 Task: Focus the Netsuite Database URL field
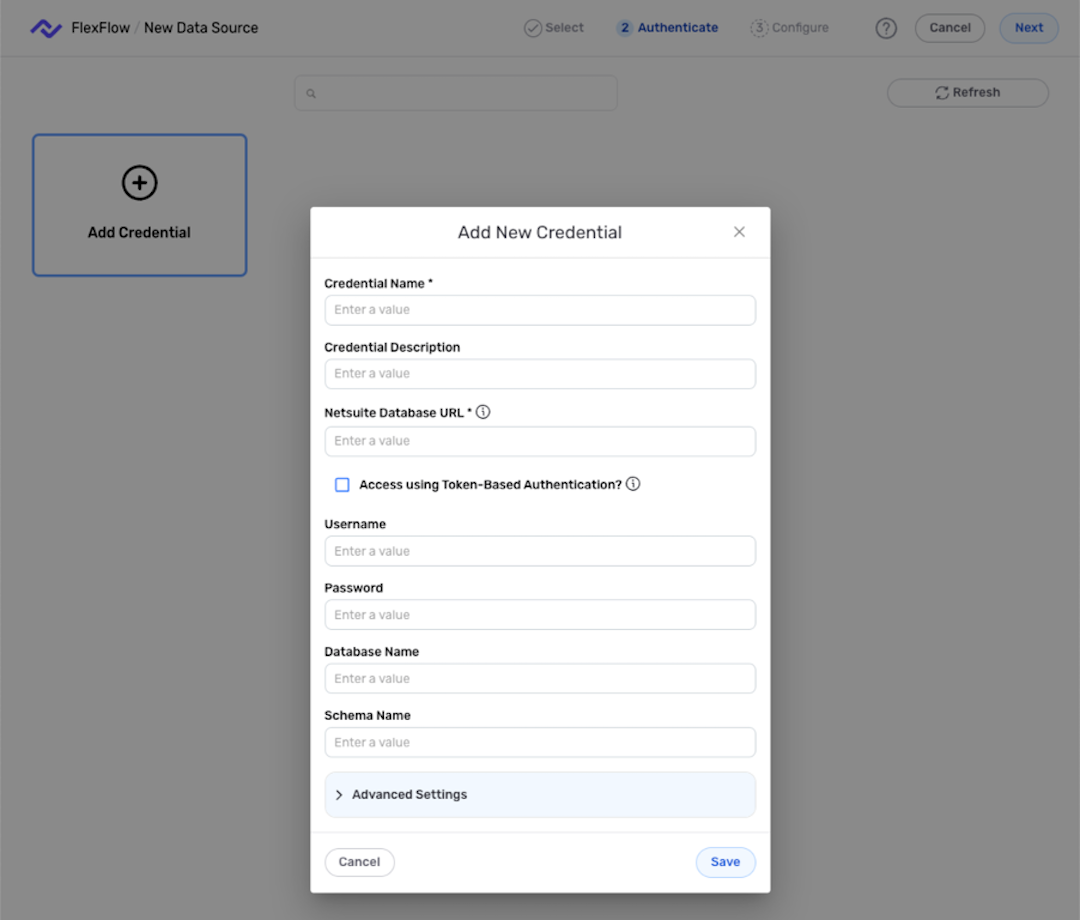540,441
